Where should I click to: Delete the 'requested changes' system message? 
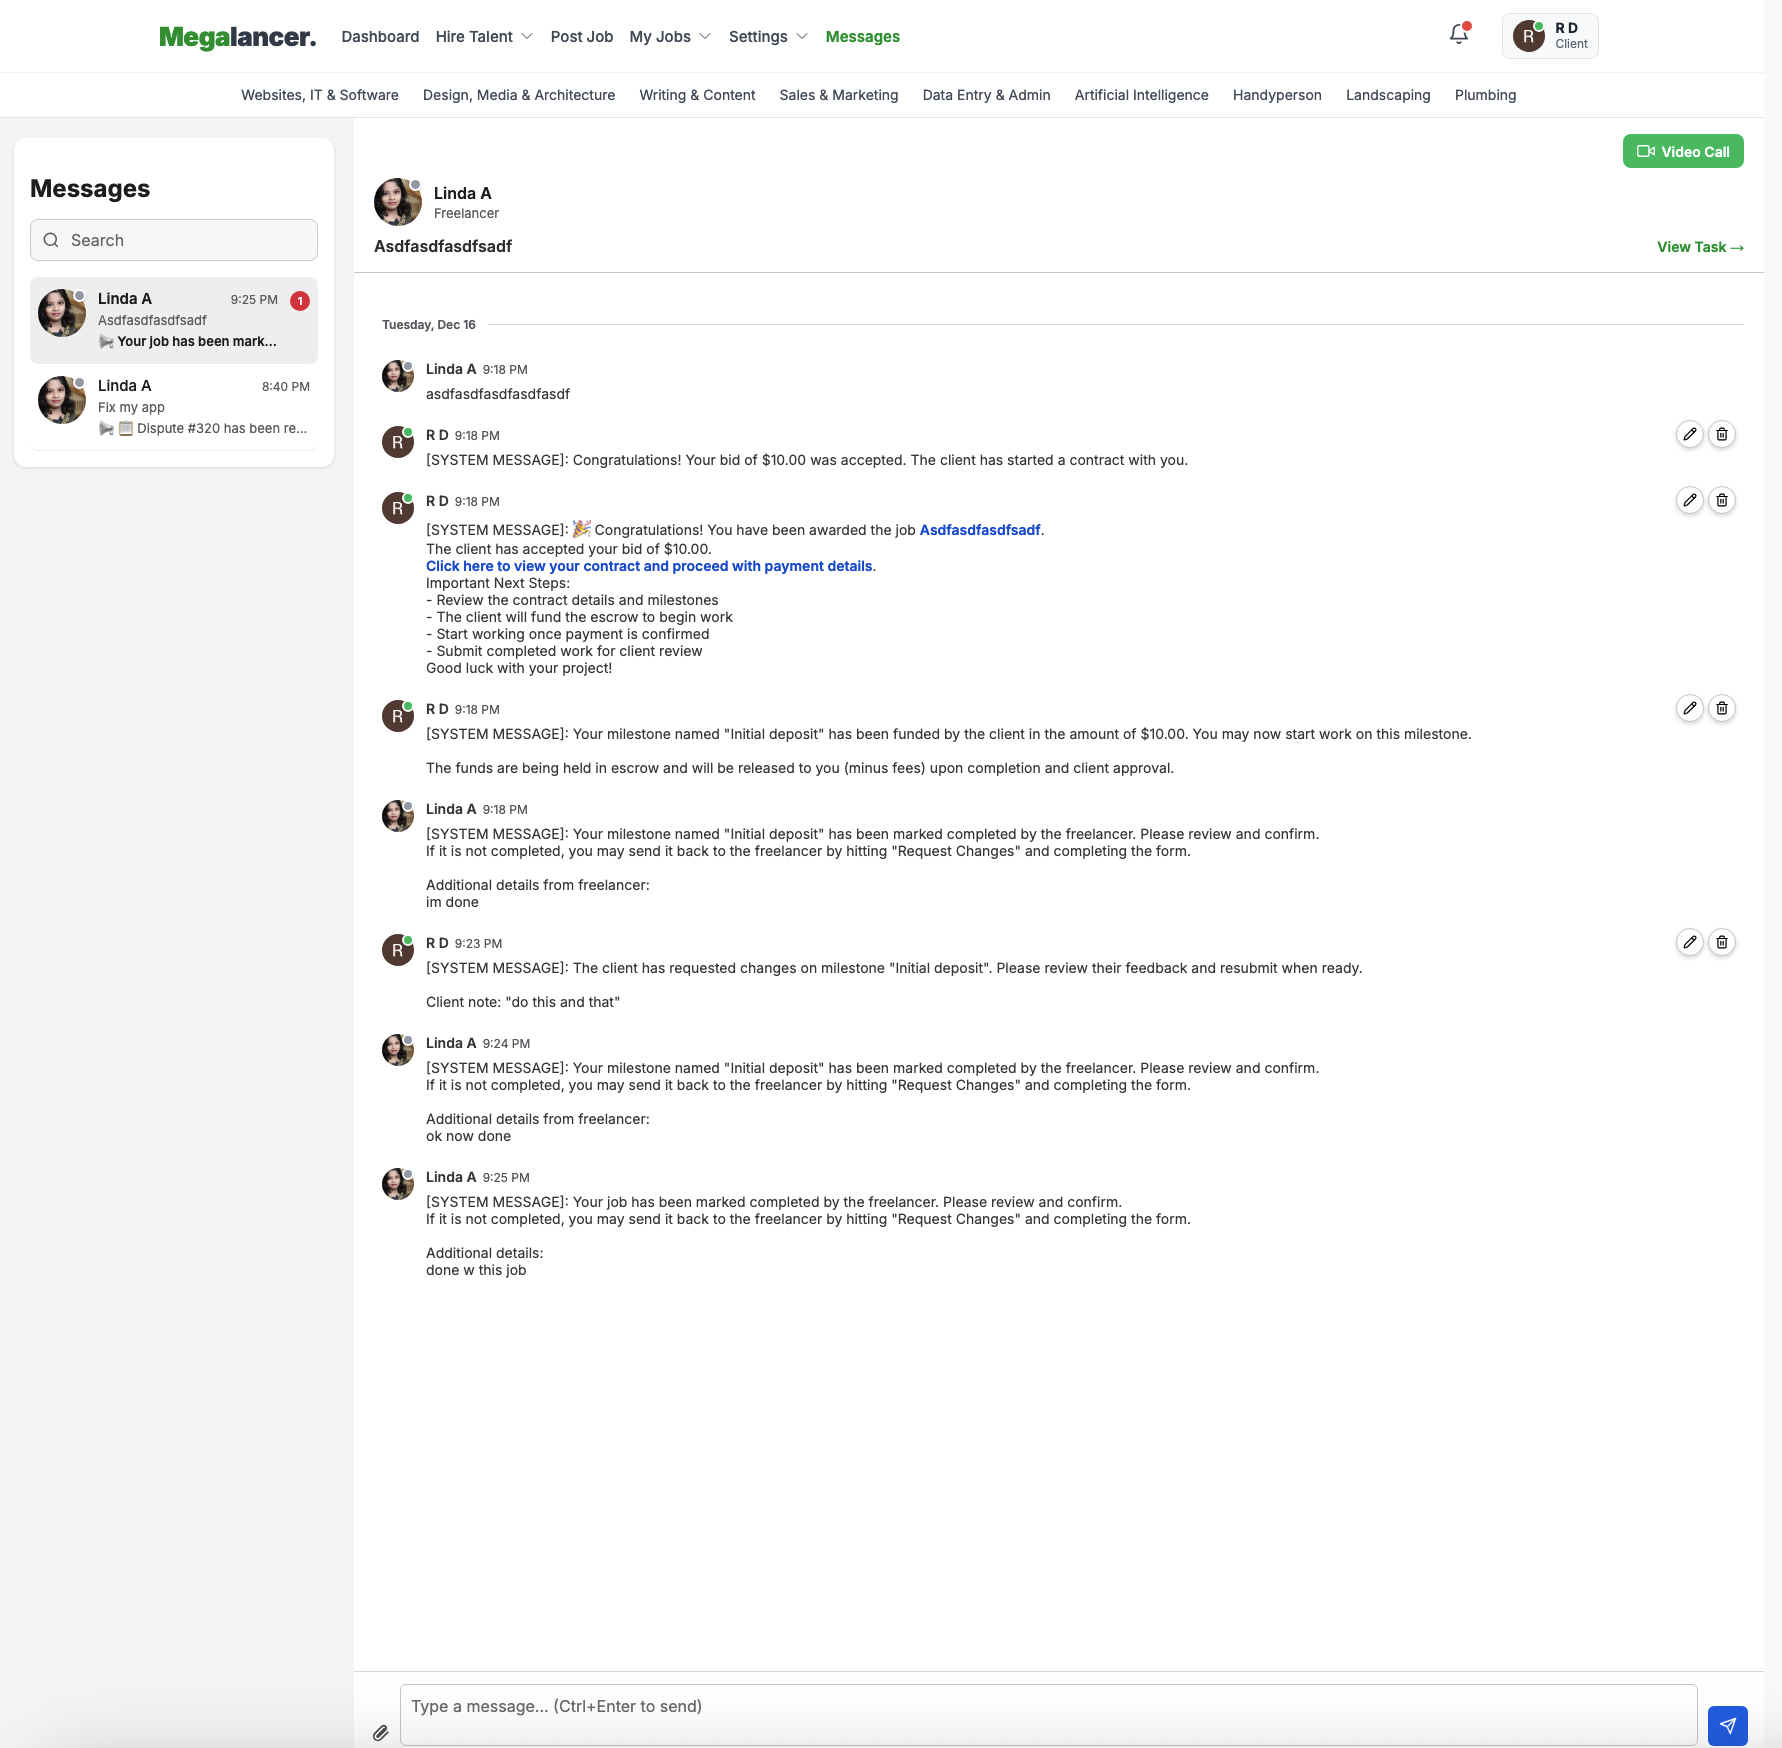coord(1721,942)
